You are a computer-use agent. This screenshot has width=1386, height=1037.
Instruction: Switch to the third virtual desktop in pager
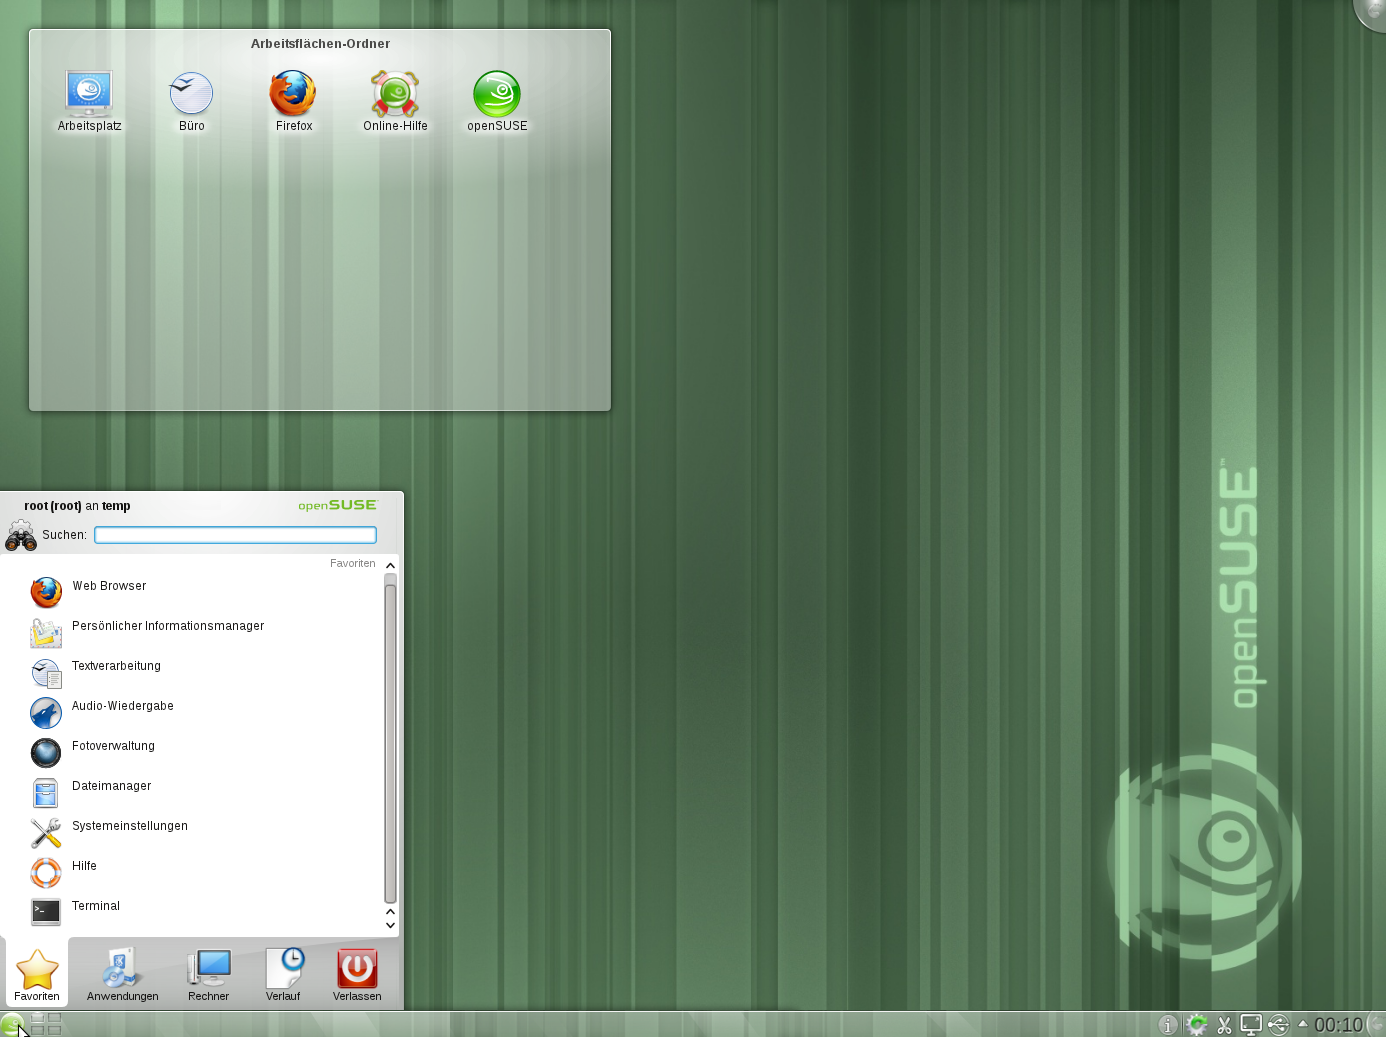point(38,1029)
